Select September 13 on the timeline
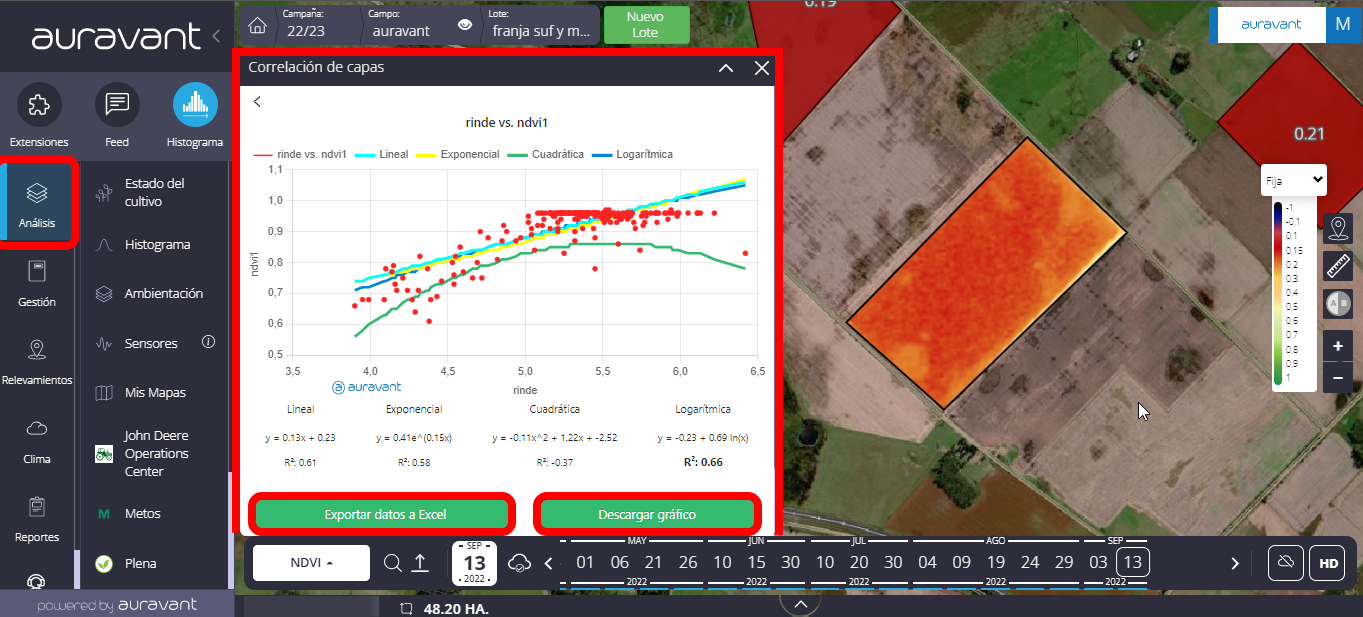Screen dimensions: 1363x617 (1132, 562)
